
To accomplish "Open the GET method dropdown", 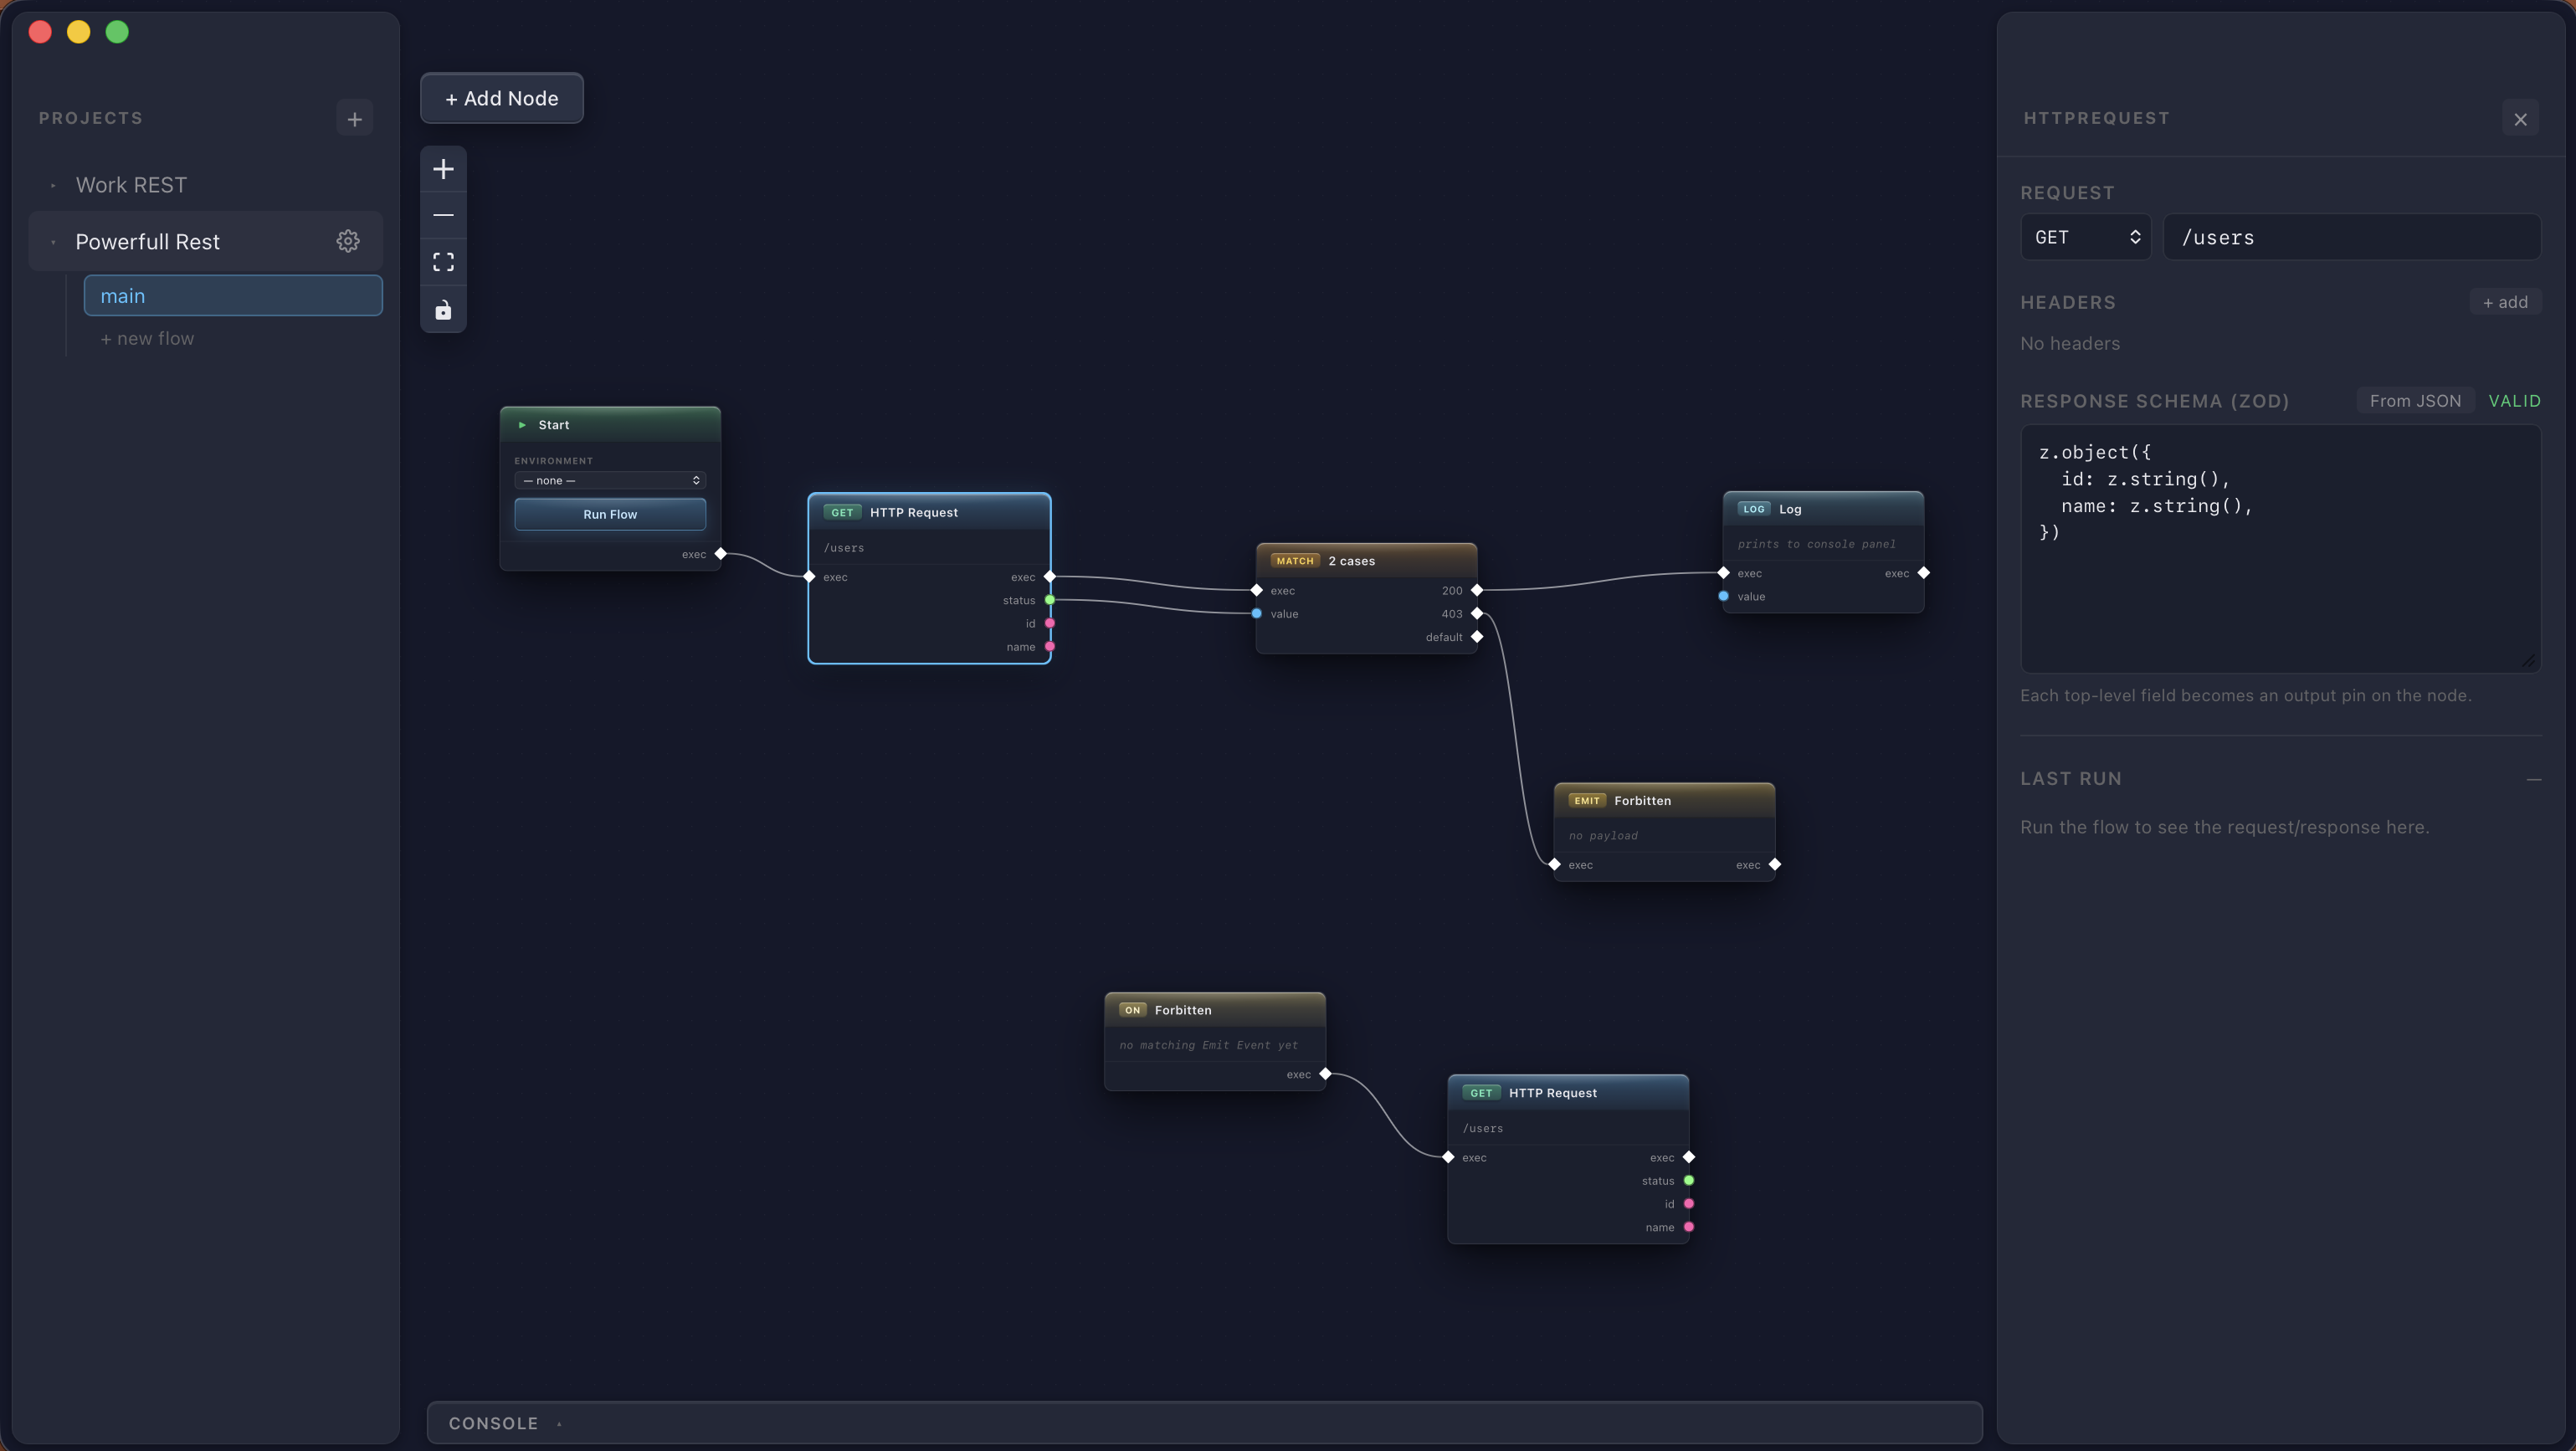I will [x=2085, y=237].
